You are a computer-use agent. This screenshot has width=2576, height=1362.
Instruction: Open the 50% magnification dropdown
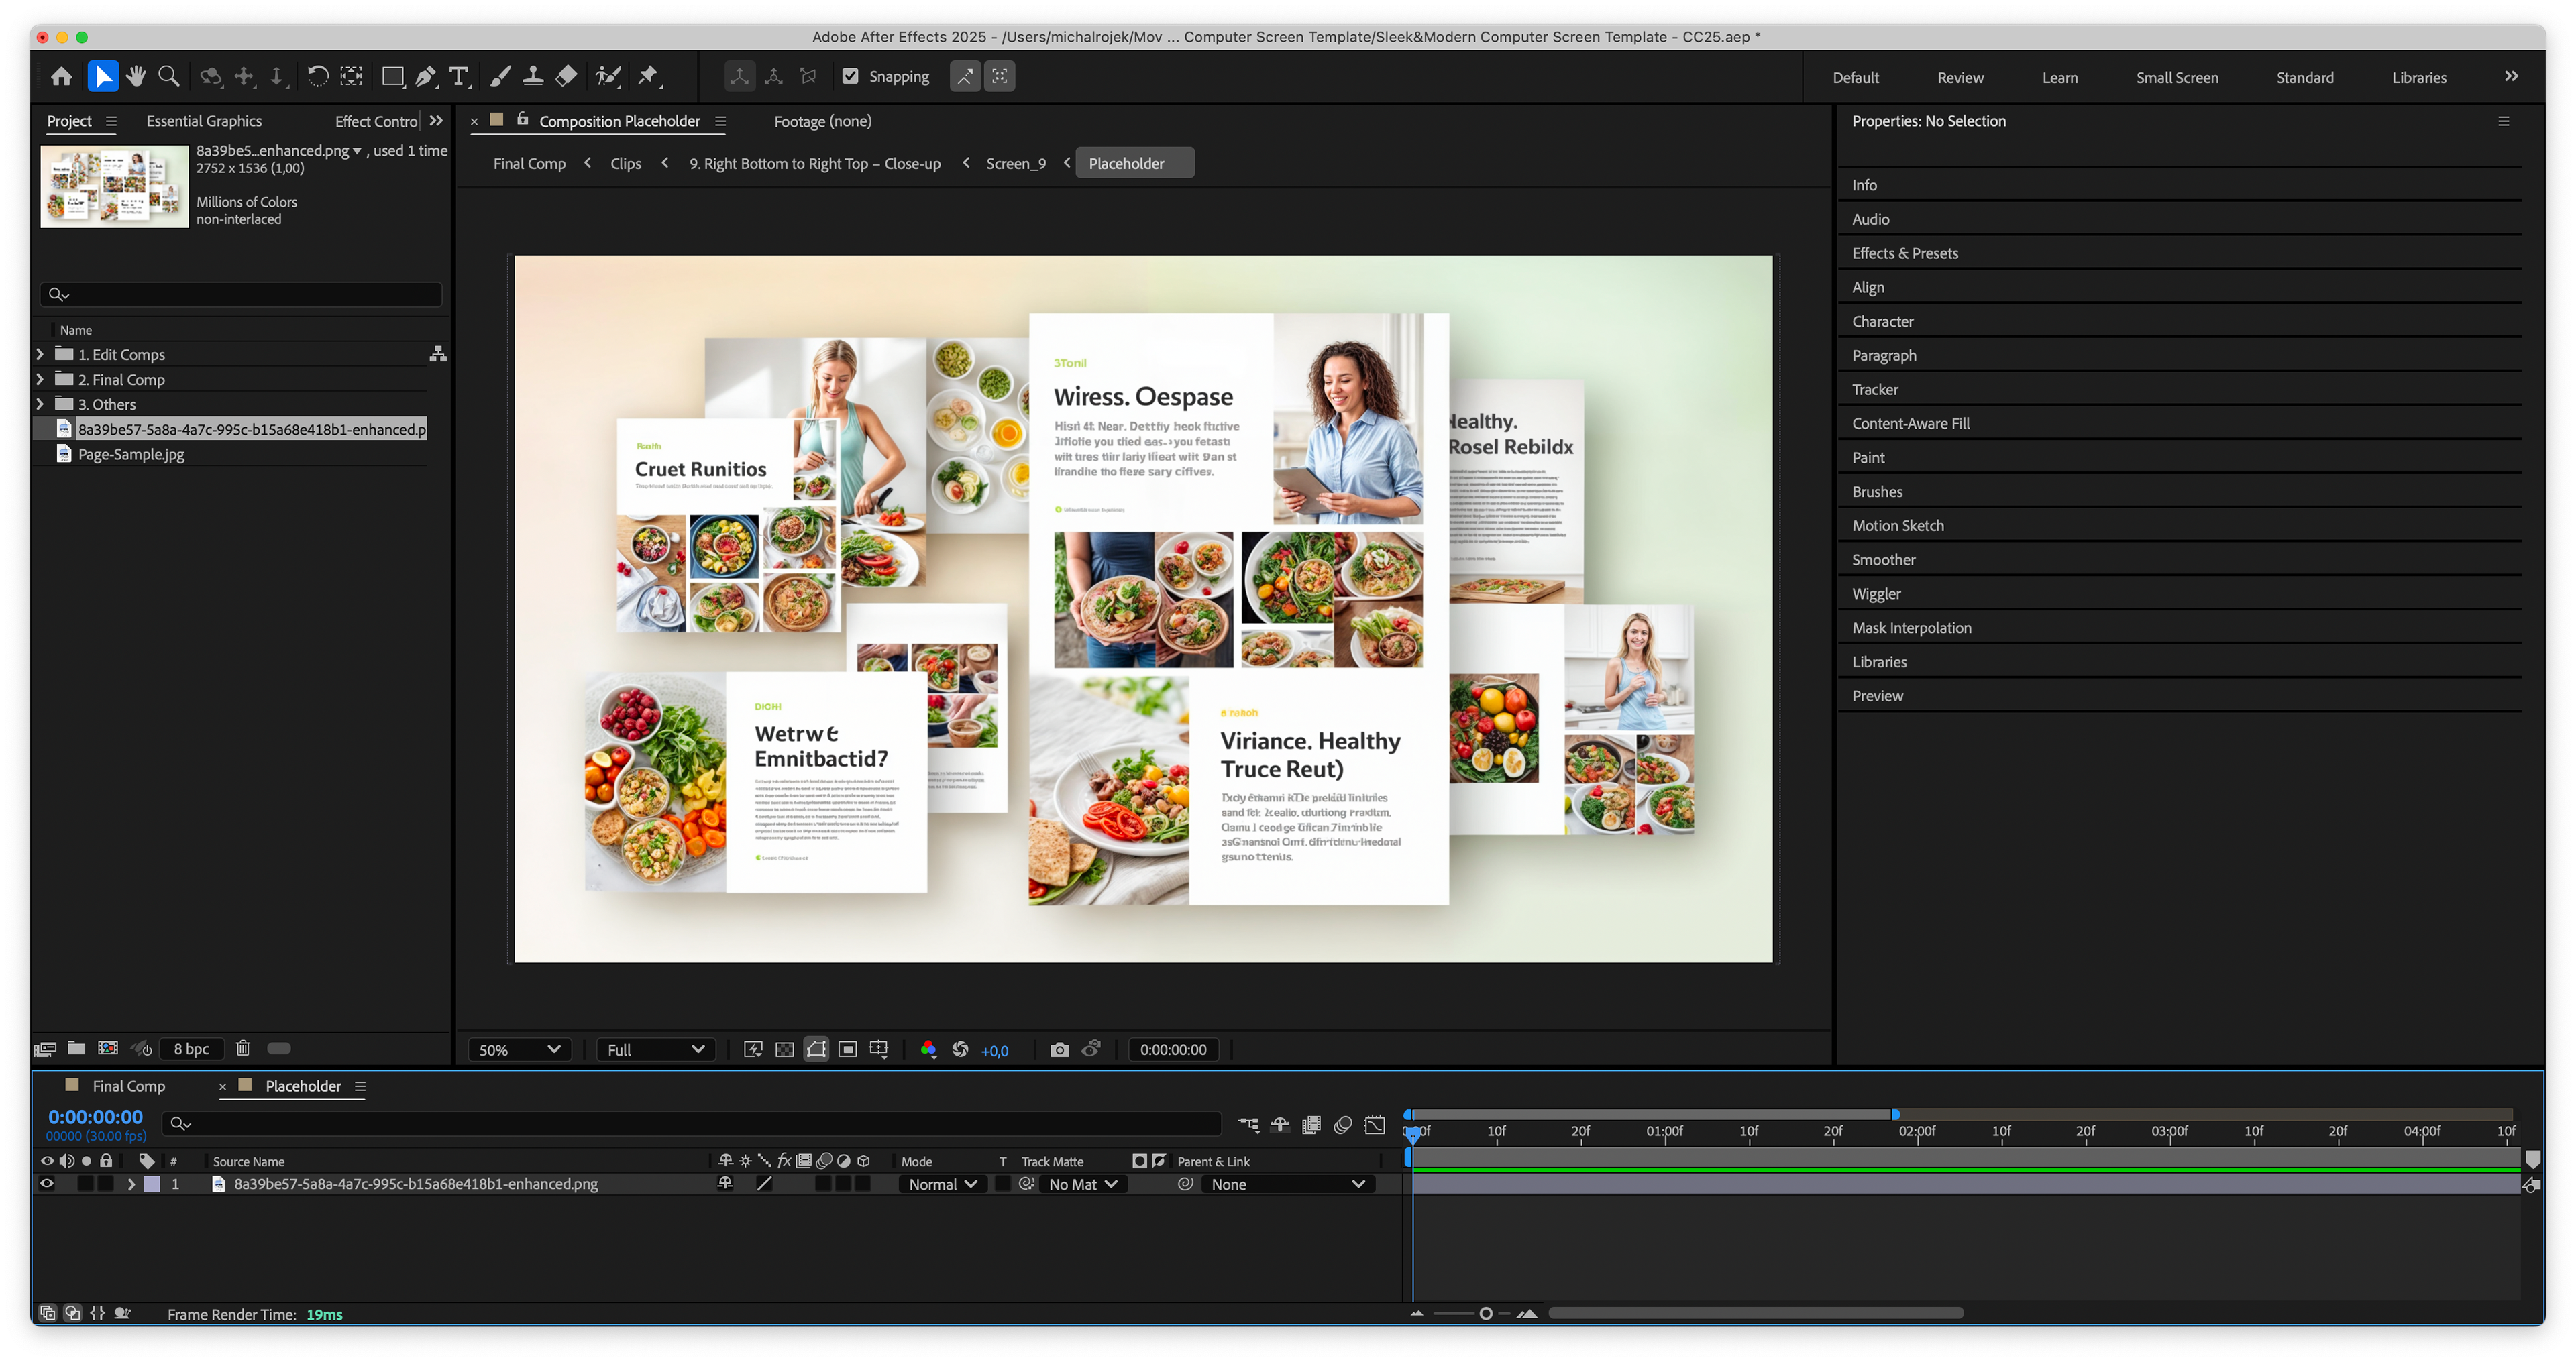coord(519,1049)
